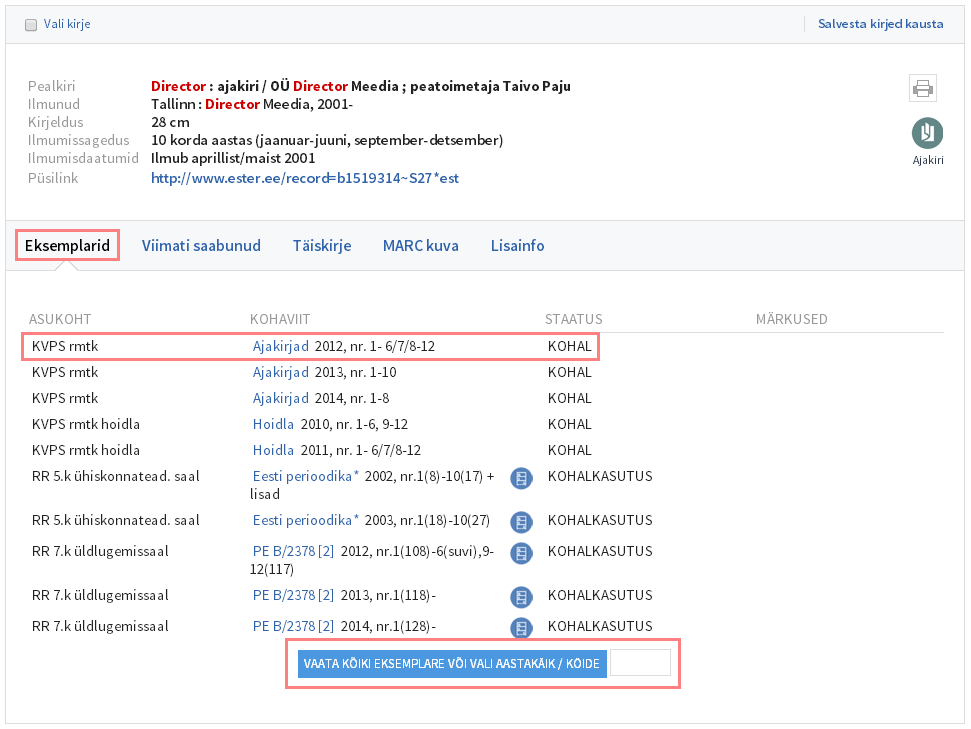Click the STAATUS column header
Image resolution: width=971 pixels, height=729 pixels.
point(573,319)
